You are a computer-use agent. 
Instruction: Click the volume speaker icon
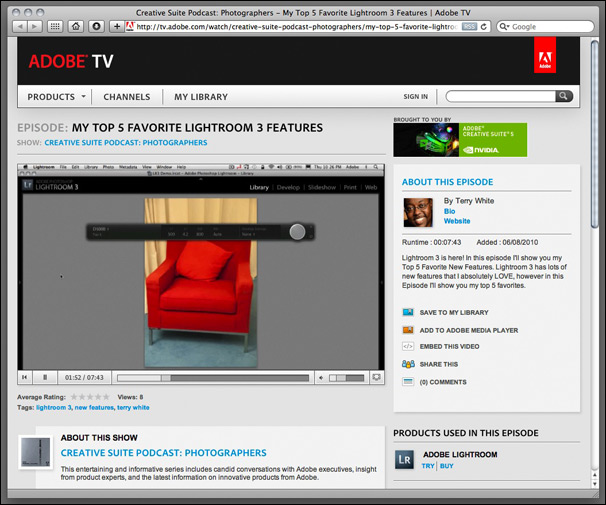(x=319, y=377)
